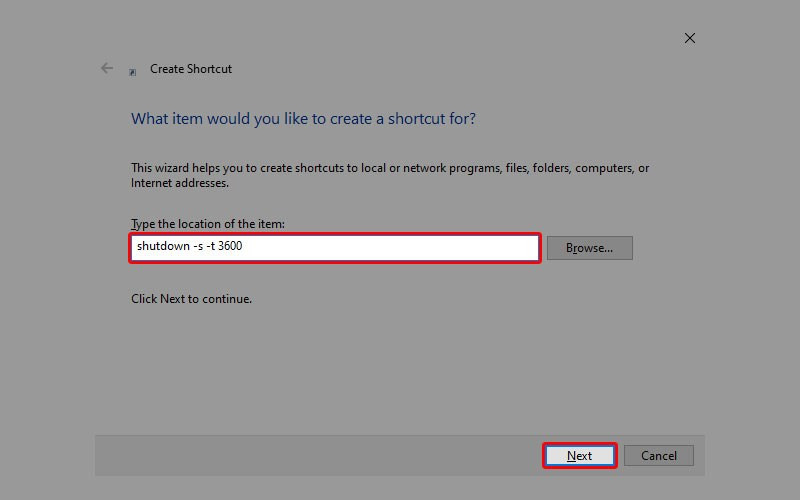Click the 'Type the location of the item' label
The height and width of the screenshot is (500, 800).
[208, 224]
